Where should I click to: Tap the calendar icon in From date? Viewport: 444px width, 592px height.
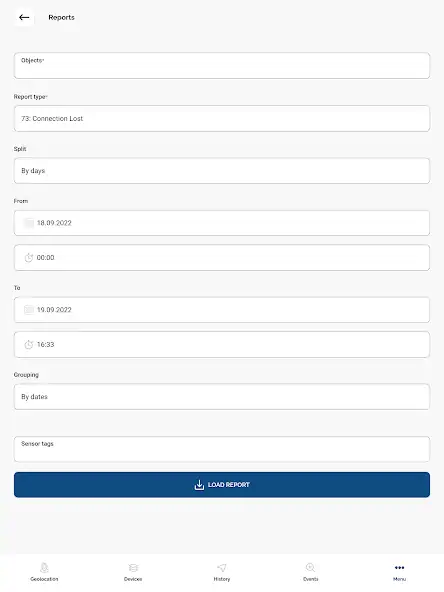tap(29, 223)
